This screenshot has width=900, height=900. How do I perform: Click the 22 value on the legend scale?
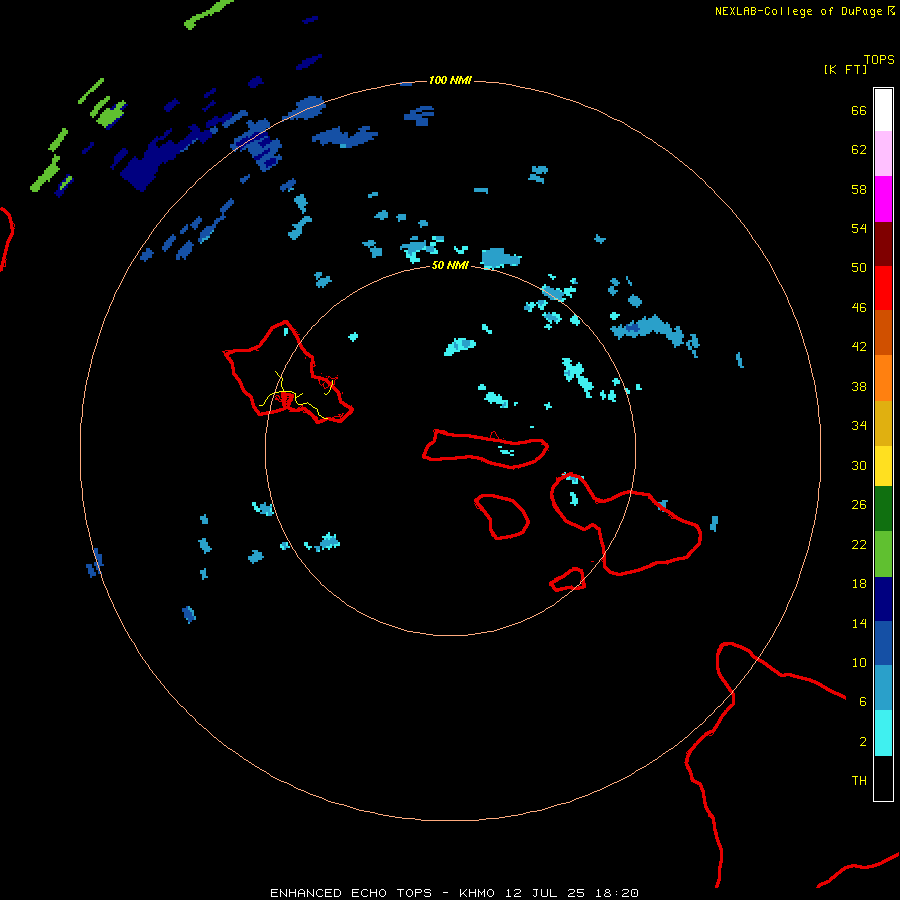(859, 544)
